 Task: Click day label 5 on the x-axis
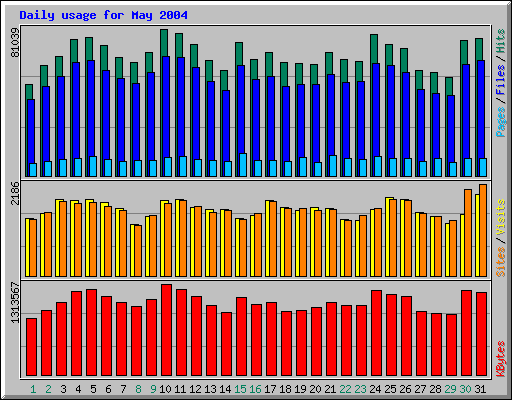(x=93, y=389)
